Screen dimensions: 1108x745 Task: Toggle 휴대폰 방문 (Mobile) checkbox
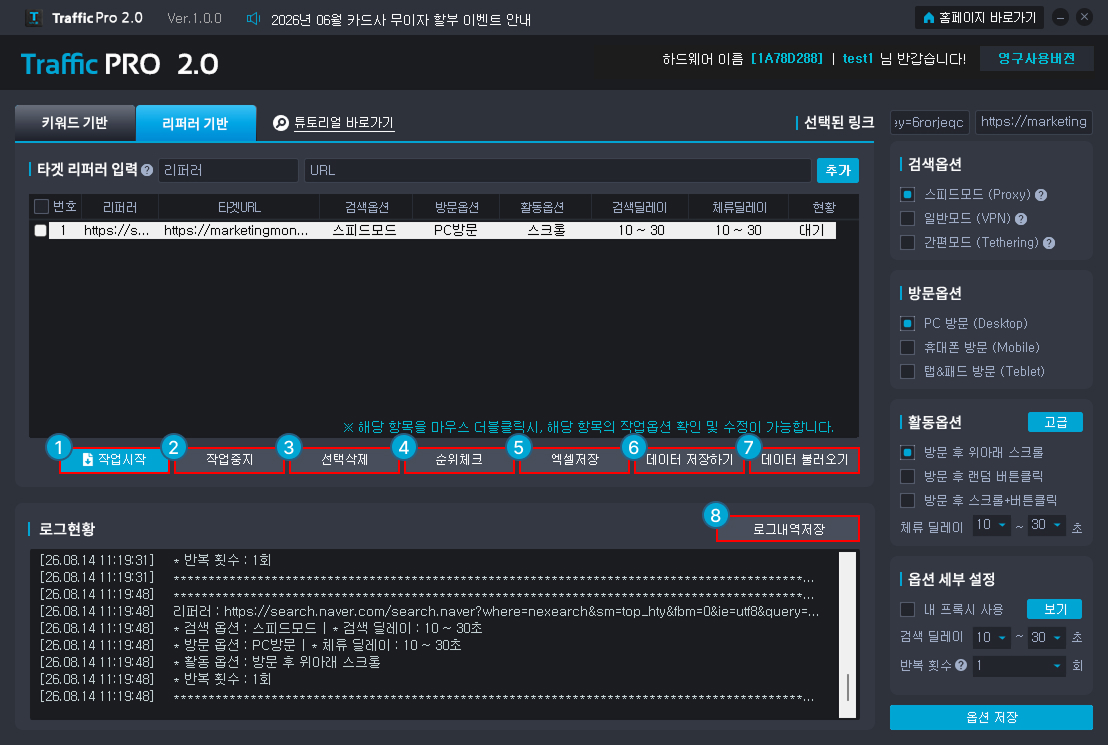tap(907, 348)
